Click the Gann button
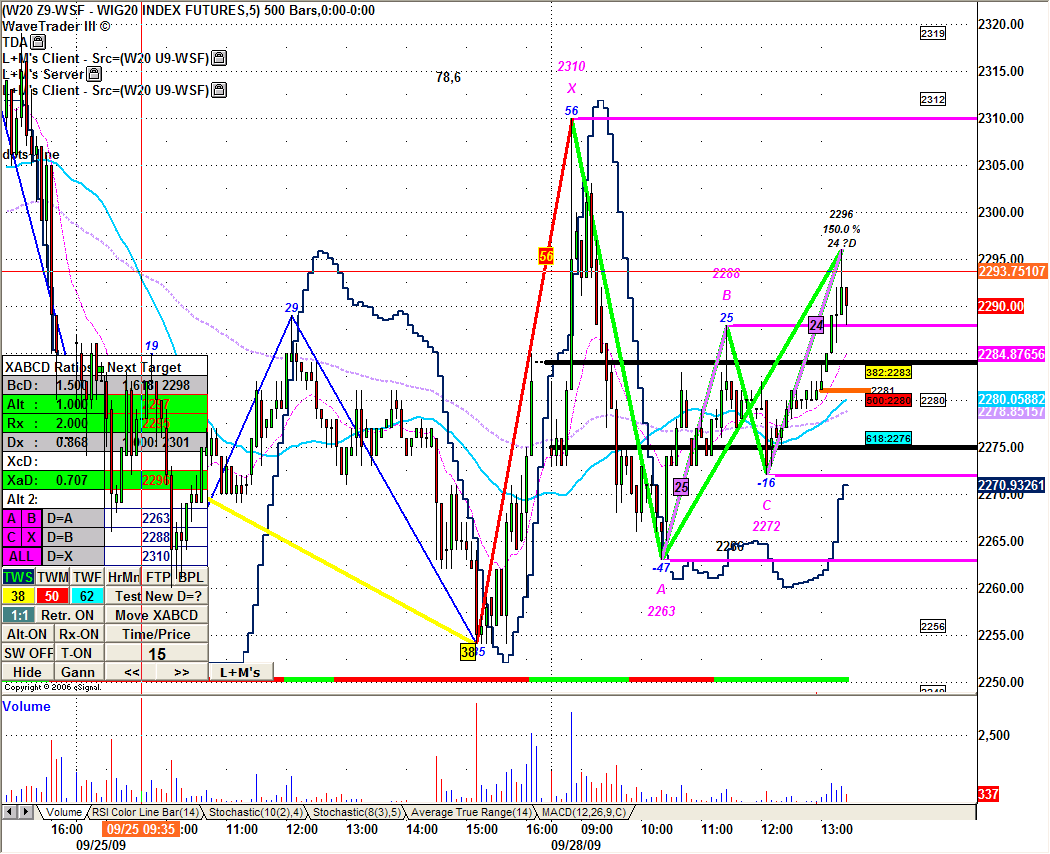 [x=78, y=672]
